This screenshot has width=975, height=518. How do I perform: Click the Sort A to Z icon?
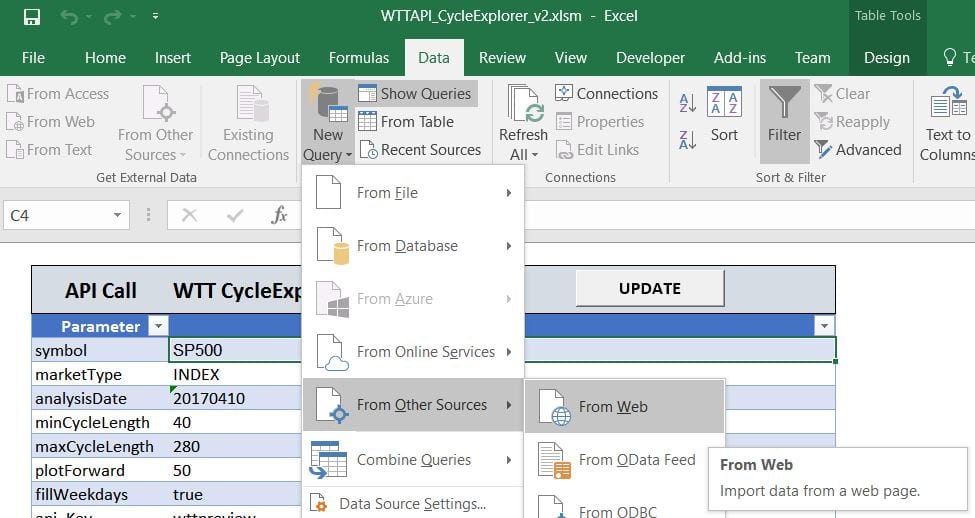click(688, 103)
